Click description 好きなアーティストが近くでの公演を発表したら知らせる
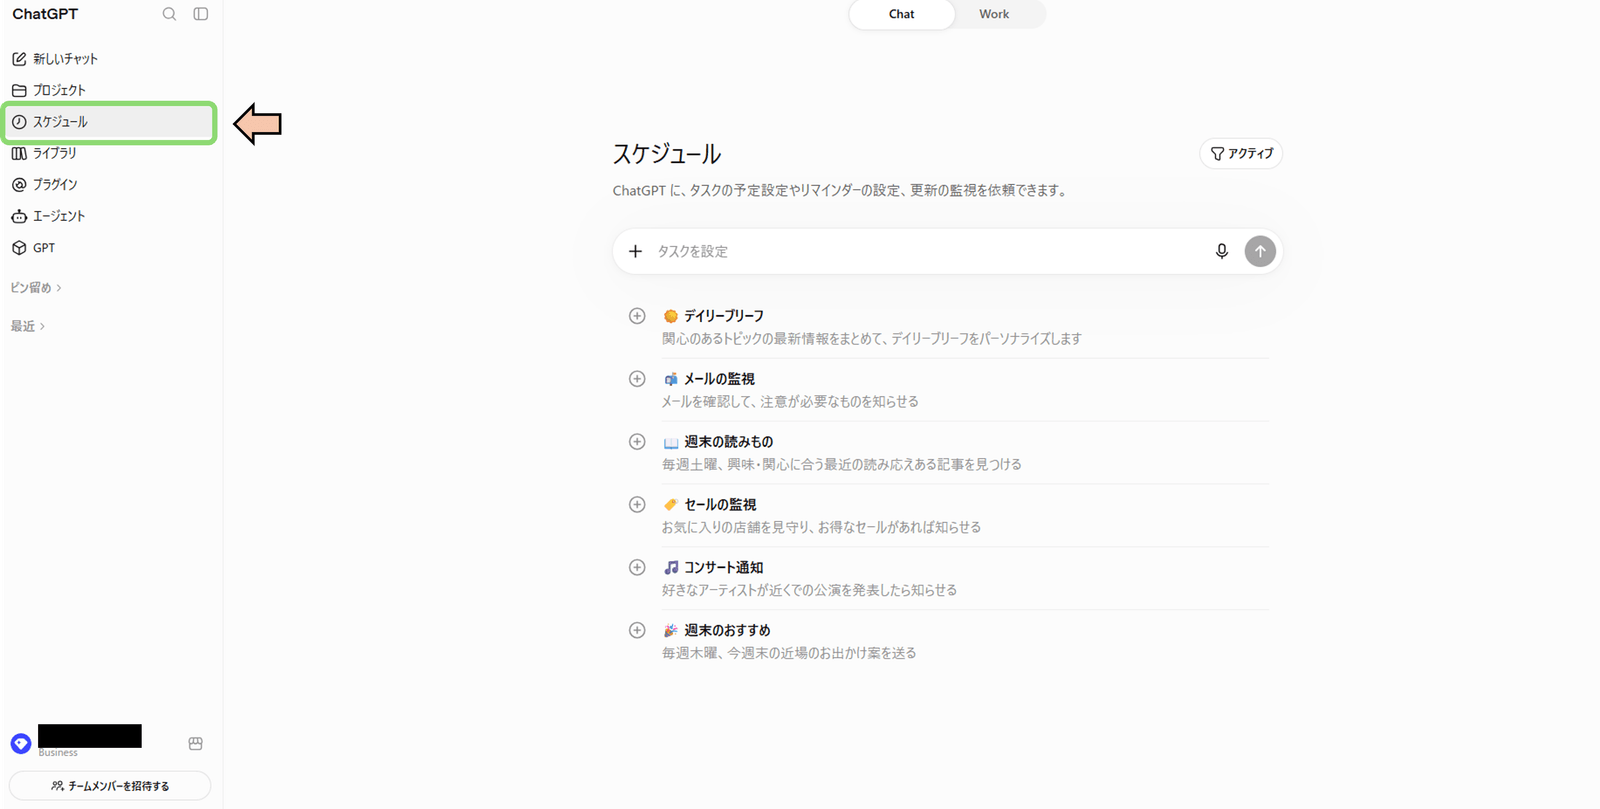1600x809 pixels. (810, 591)
